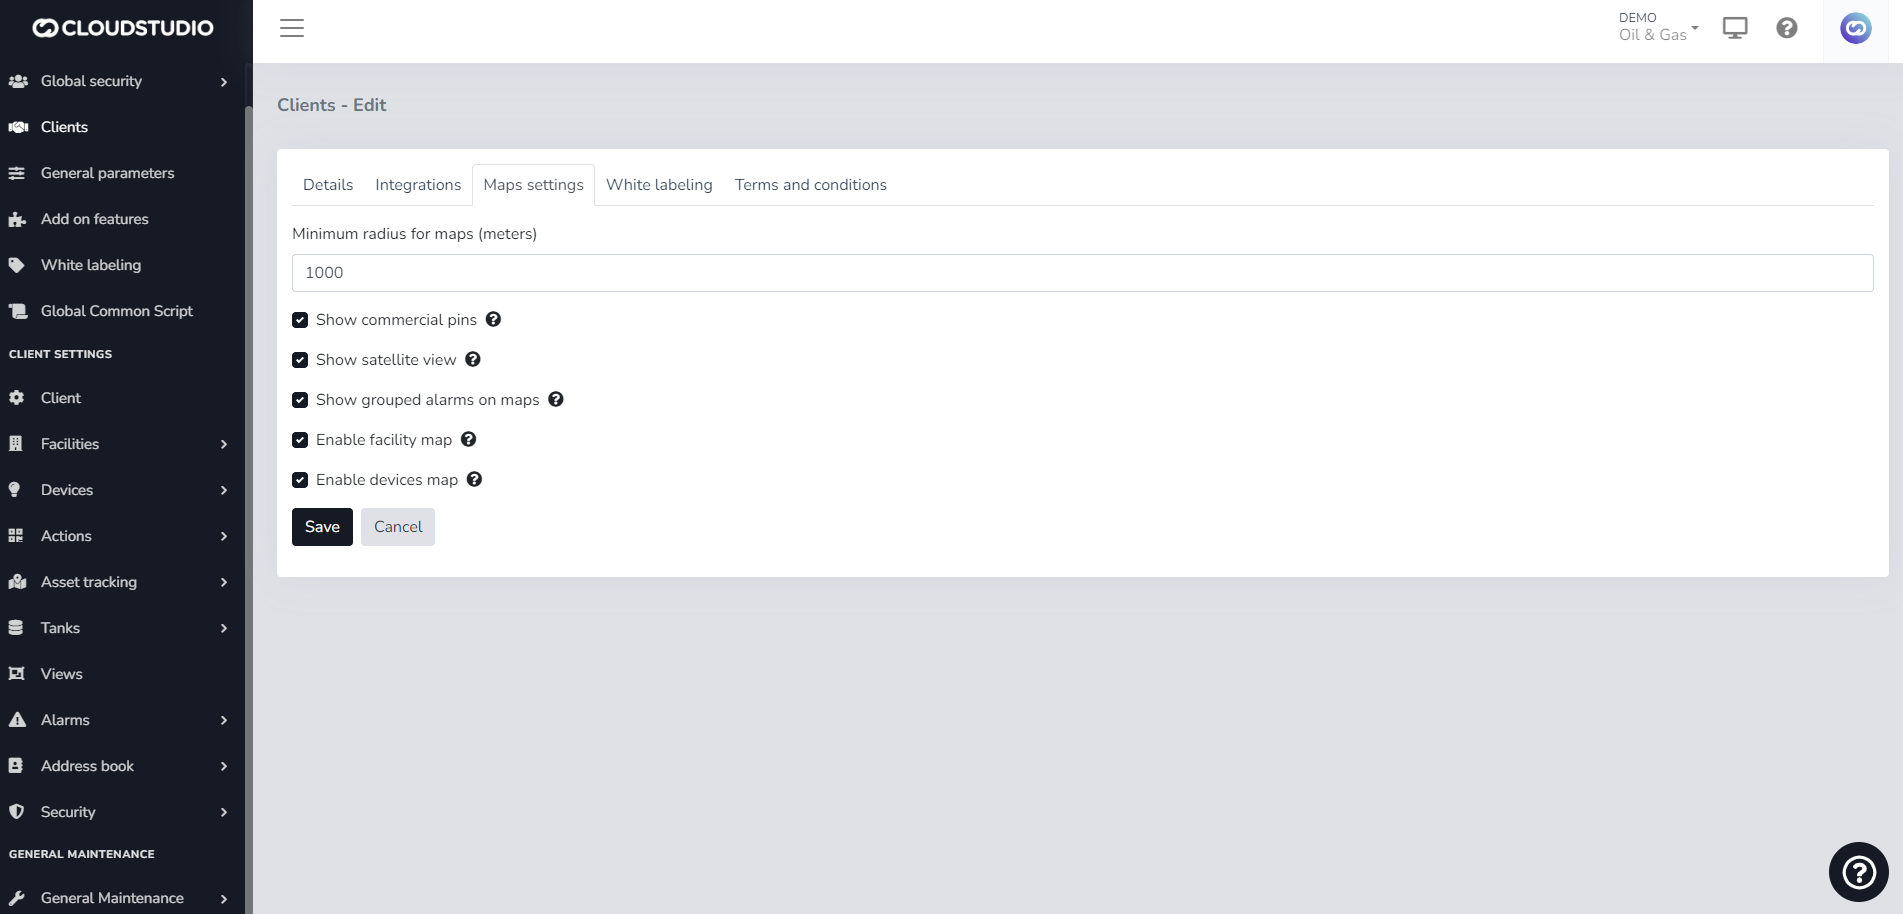Open the Integrations tab
This screenshot has width=1903, height=914.
tap(418, 185)
